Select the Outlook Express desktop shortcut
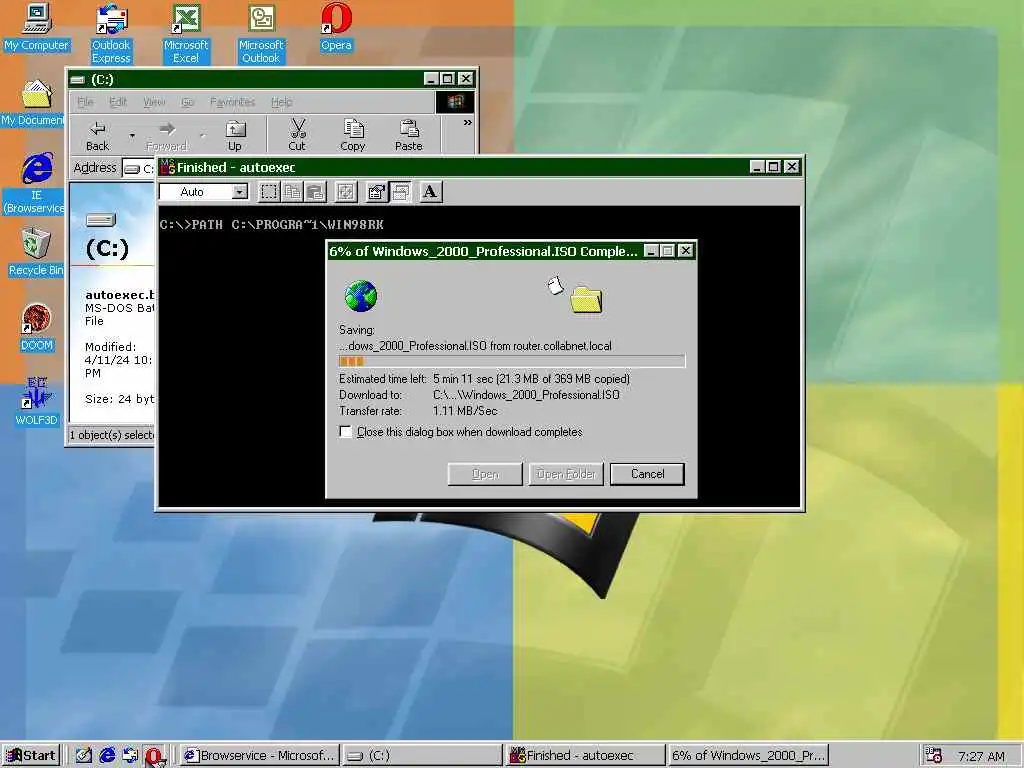This screenshot has height=768, width=1024. 111,34
